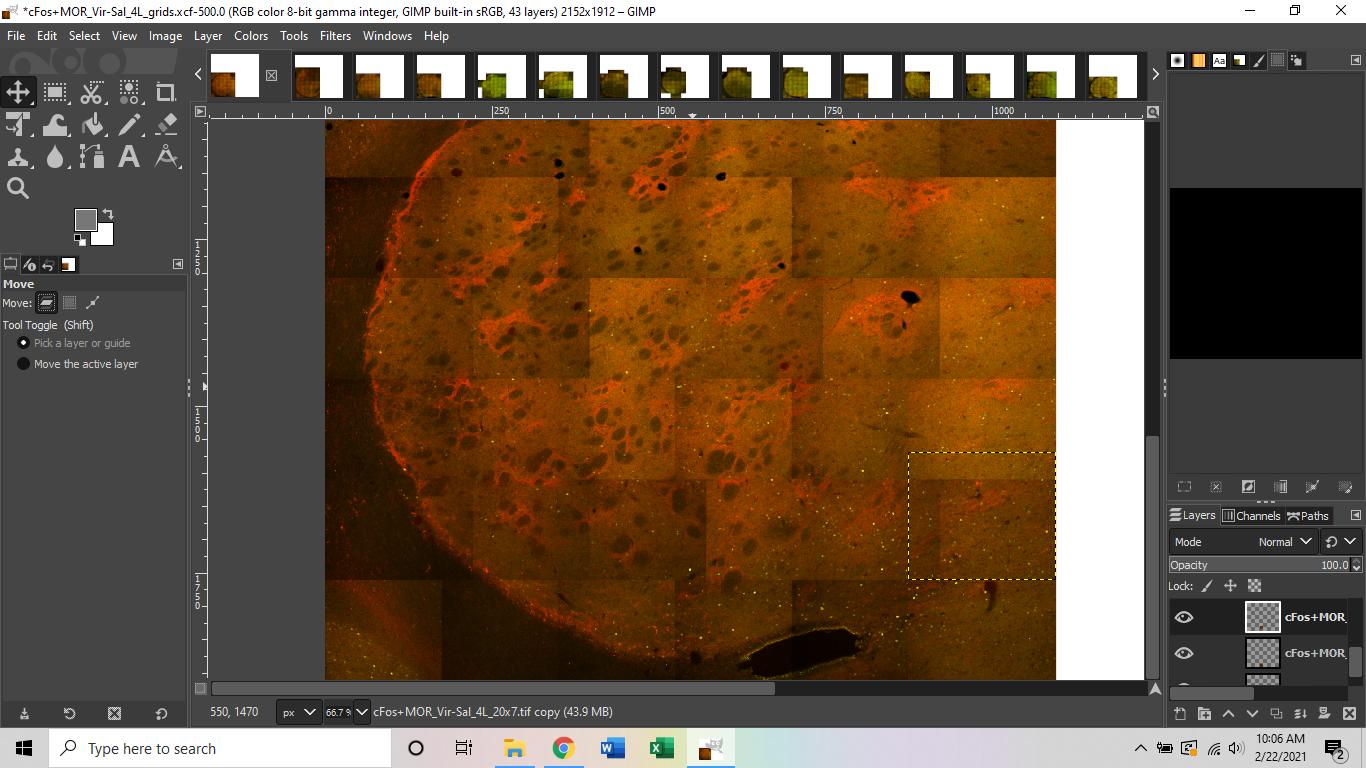Select the Rectangle Select tool
This screenshot has width=1366, height=768.
[x=55, y=90]
